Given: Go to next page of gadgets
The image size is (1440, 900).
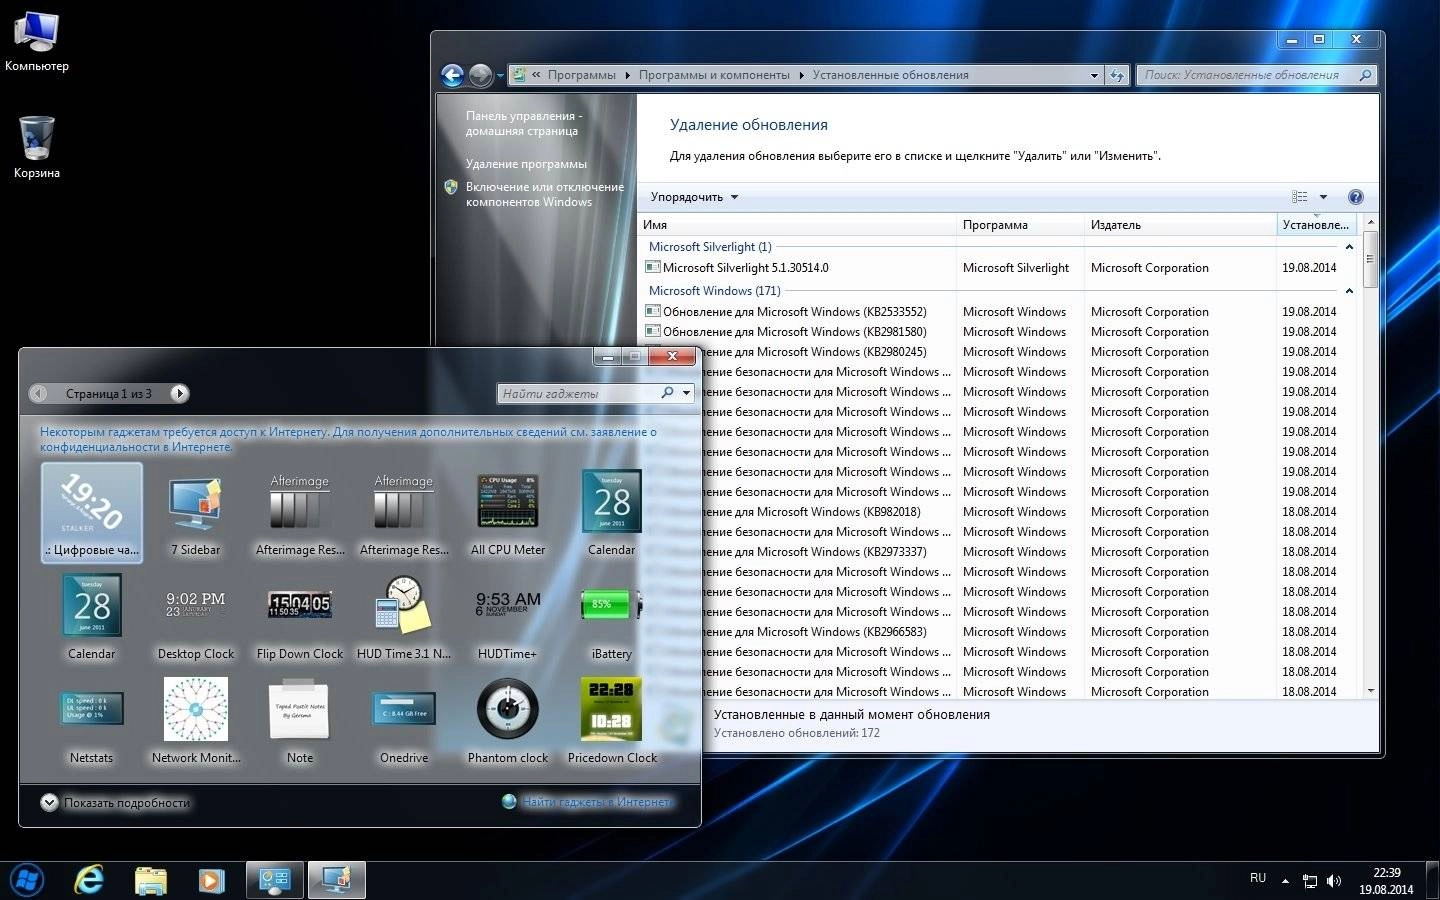Looking at the screenshot, I should [179, 393].
